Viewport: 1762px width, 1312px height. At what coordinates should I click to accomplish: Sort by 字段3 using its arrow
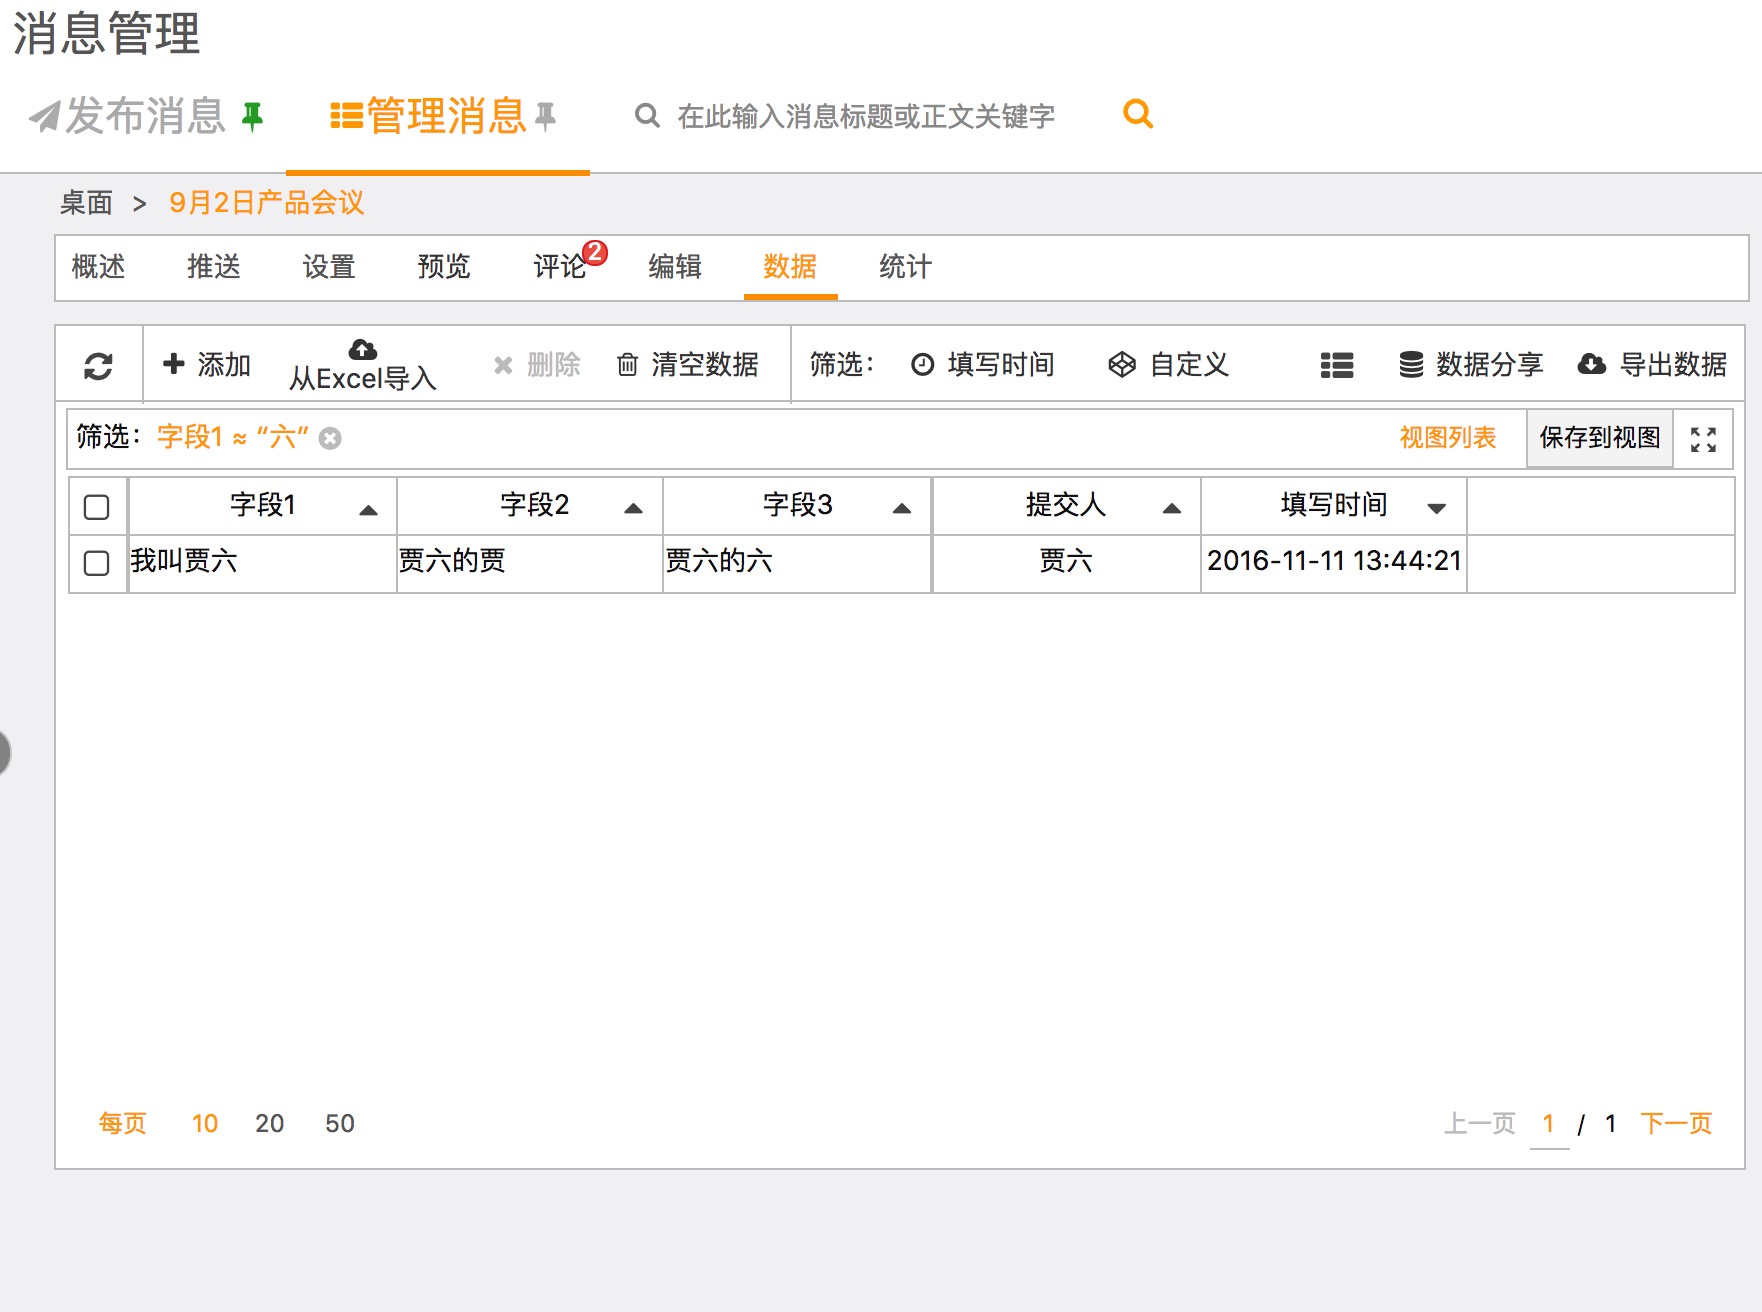[x=902, y=509]
